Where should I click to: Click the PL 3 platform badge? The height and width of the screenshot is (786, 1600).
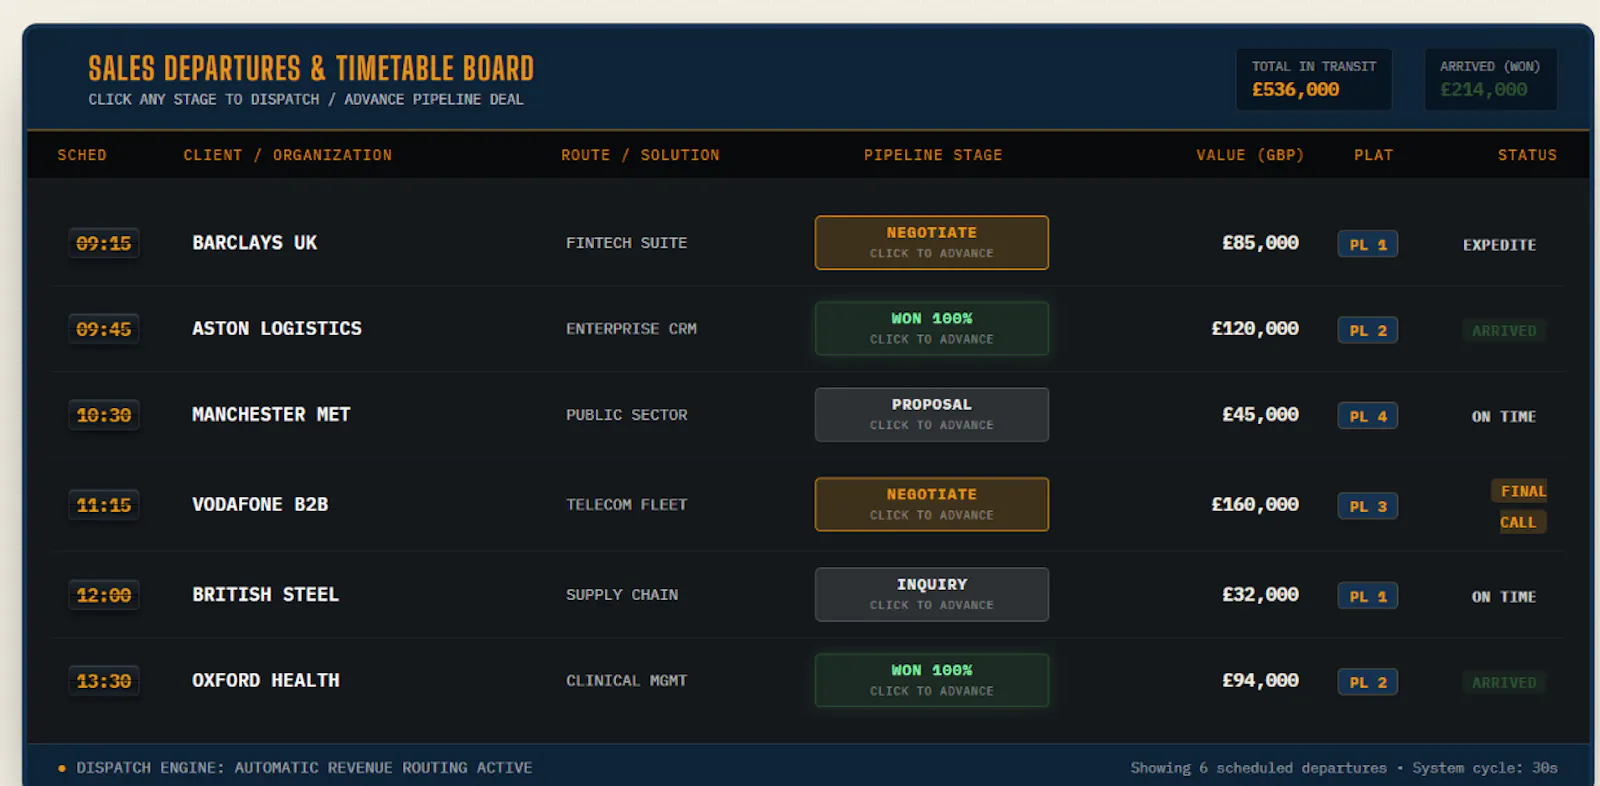[x=1368, y=506]
